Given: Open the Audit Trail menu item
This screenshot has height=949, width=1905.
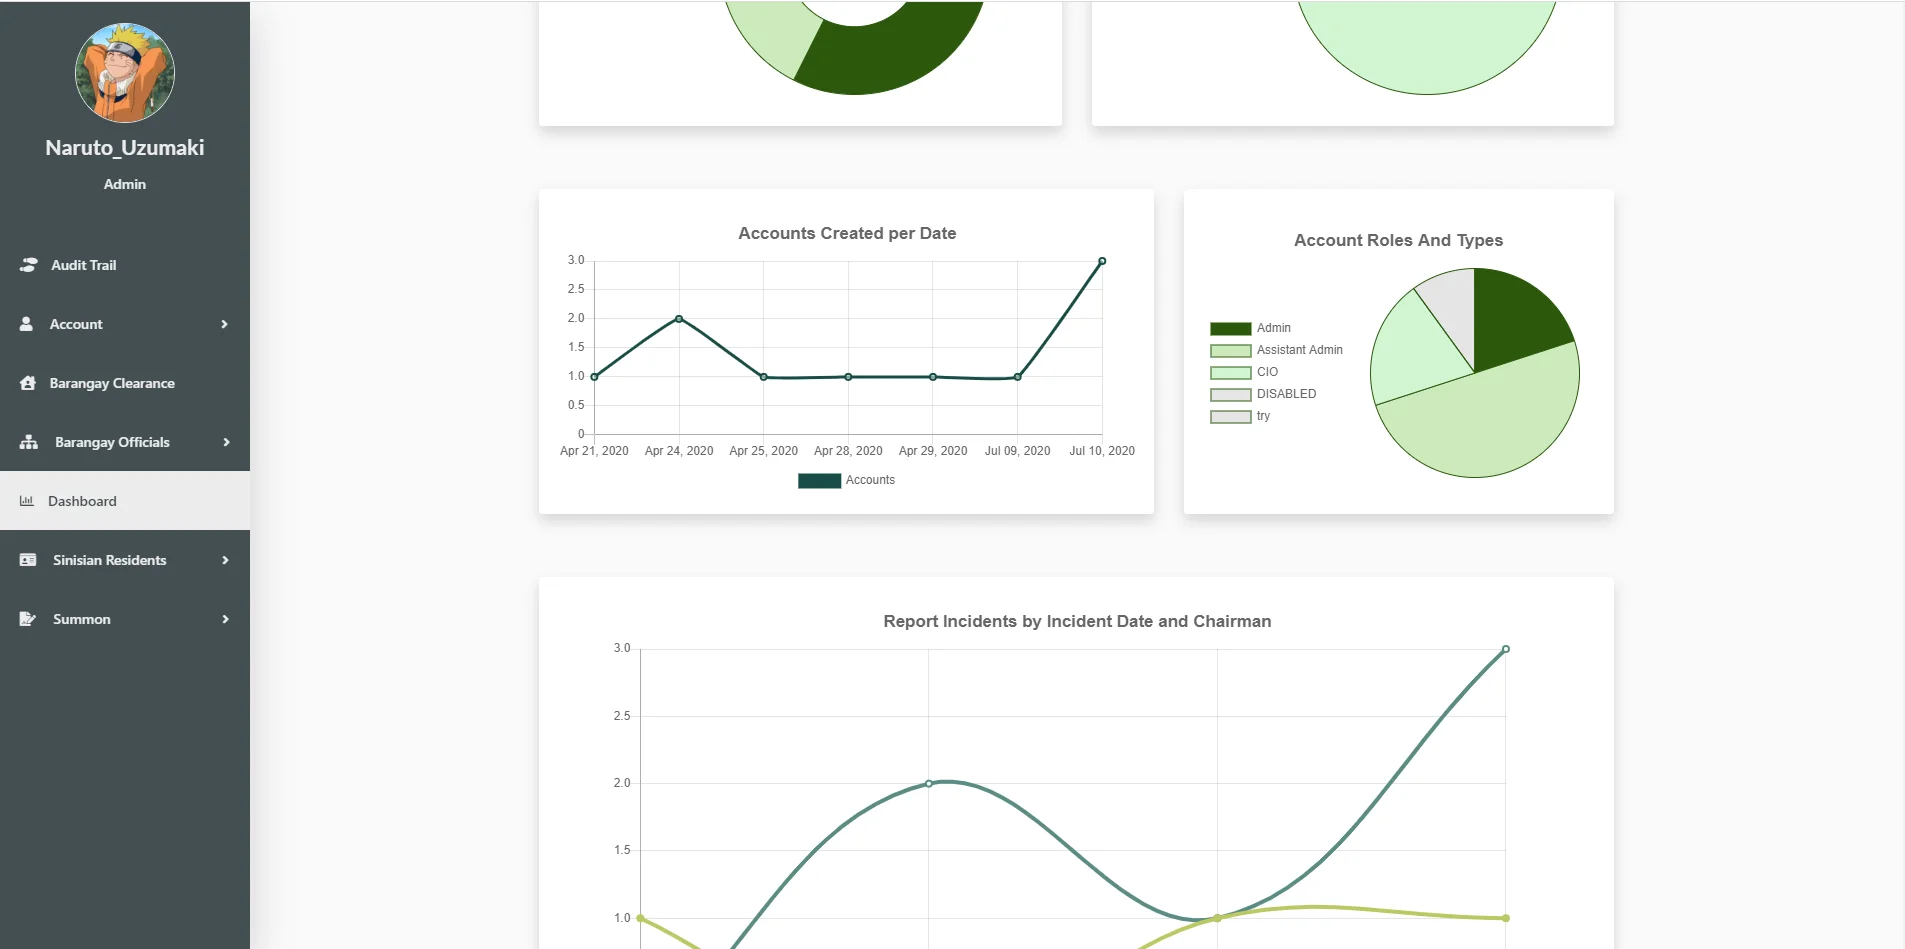Looking at the screenshot, I should tap(125, 265).
